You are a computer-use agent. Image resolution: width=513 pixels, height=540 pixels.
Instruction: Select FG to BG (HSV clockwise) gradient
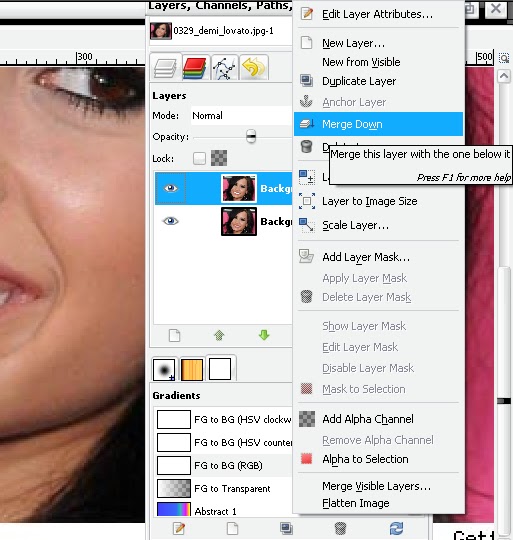coord(223,419)
